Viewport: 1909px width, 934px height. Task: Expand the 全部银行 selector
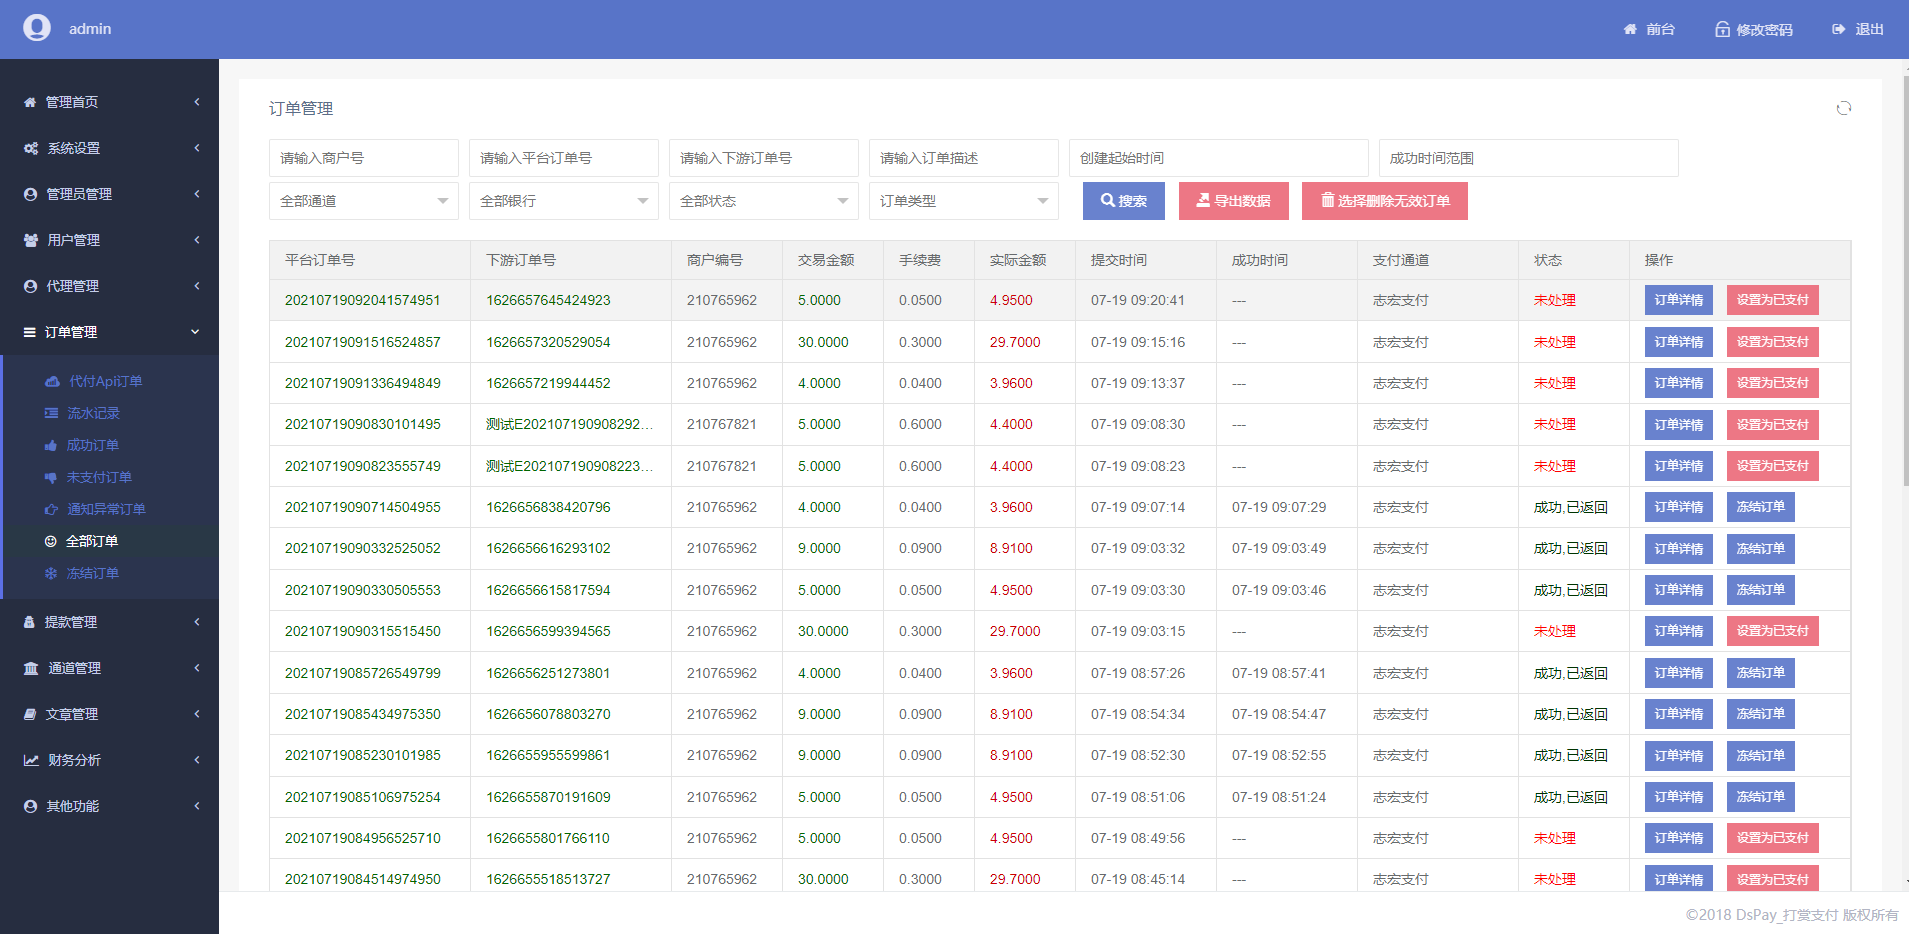click(563, 200)
